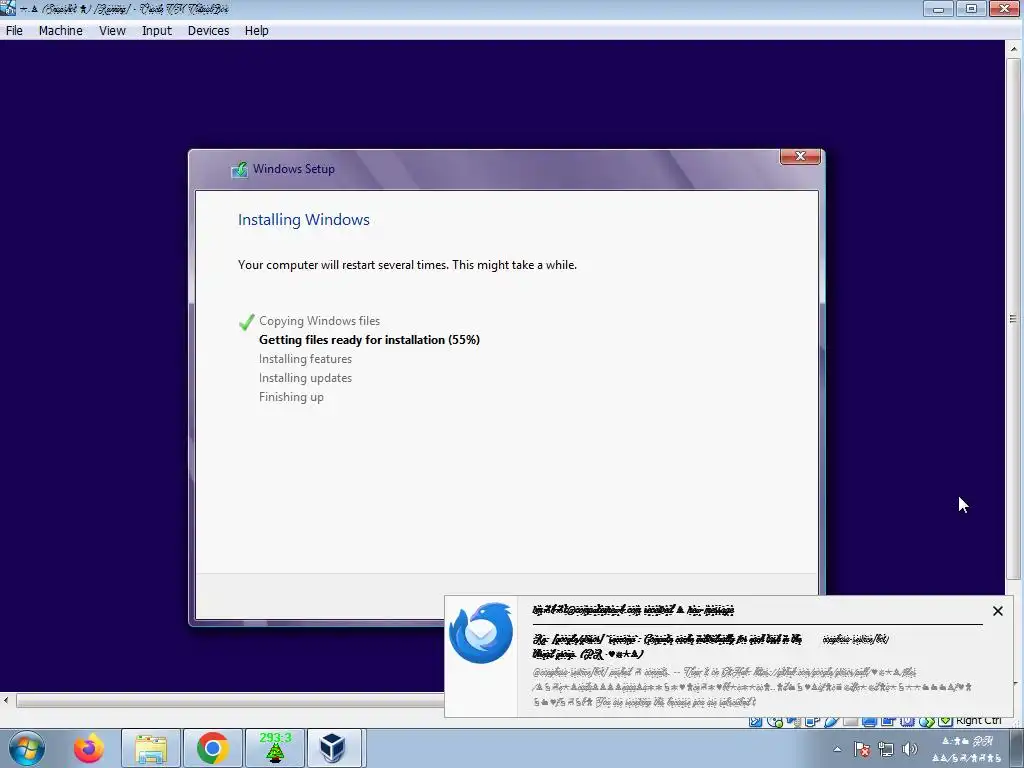Viewport: 1024px width, 768px height.
Task: Click the VirtualBox hard disk indicator
Action: click(756, 720)
